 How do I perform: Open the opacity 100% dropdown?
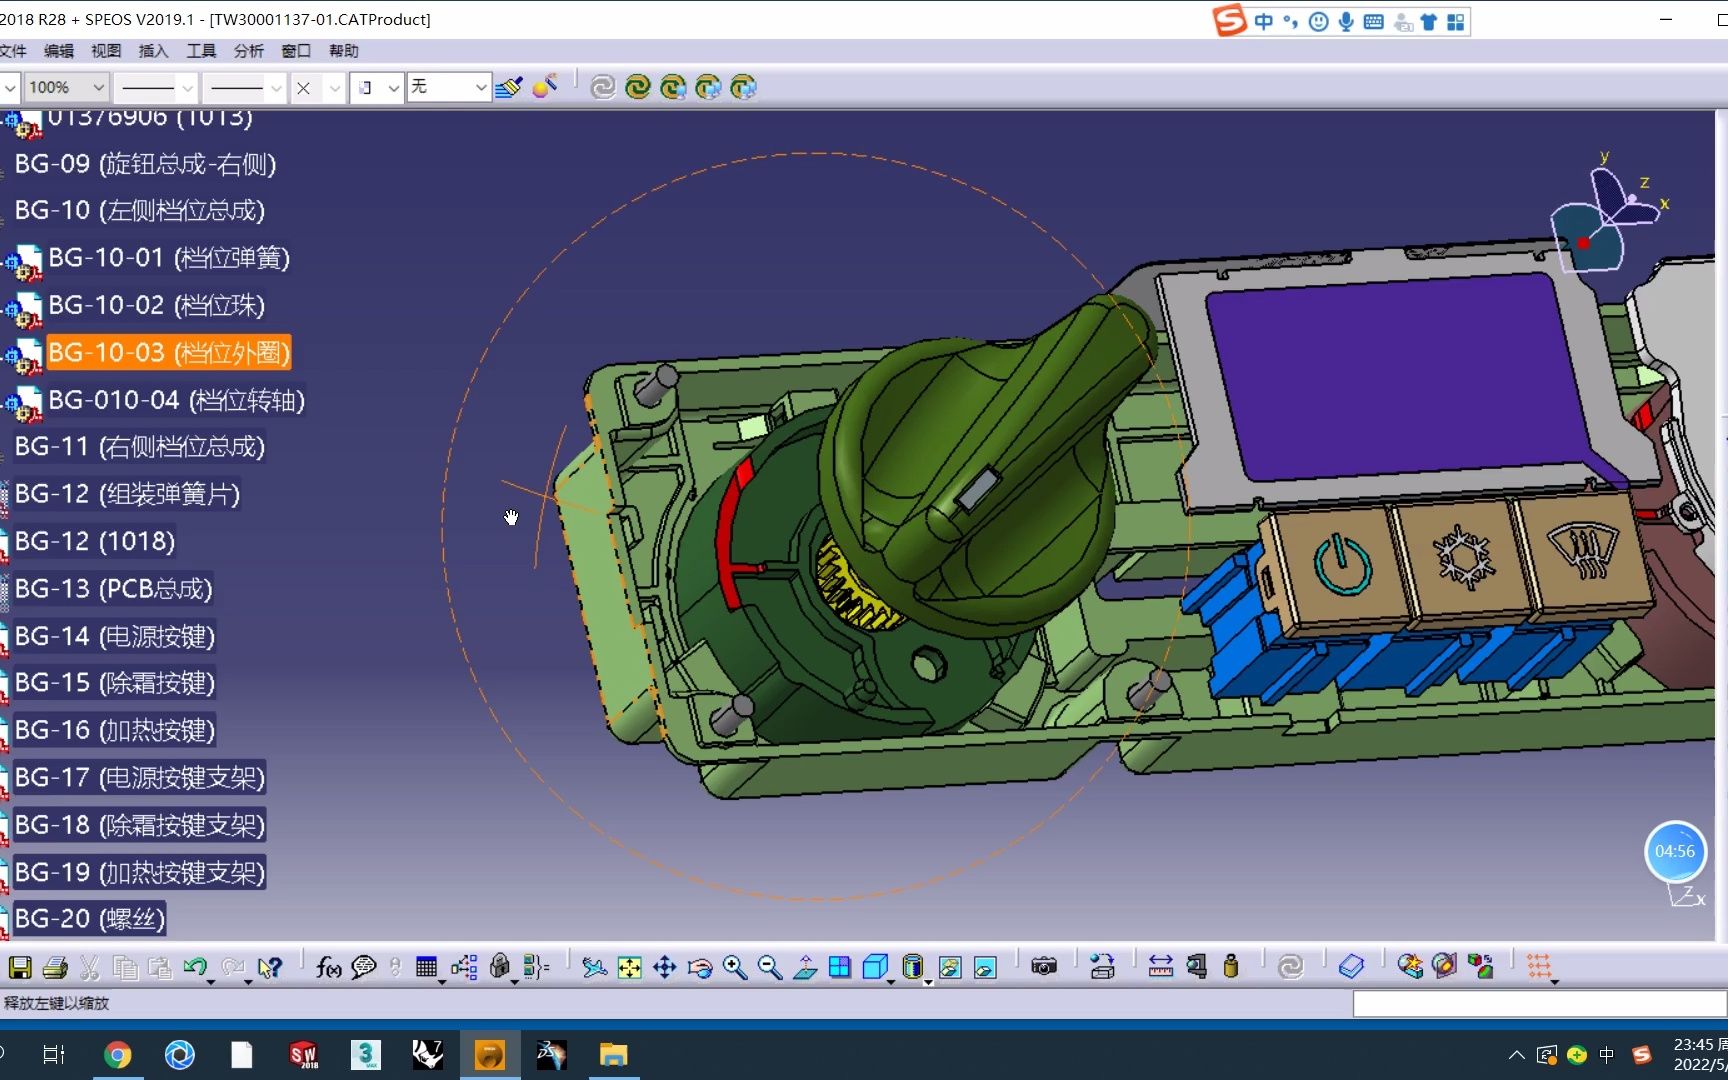point(98,88)
